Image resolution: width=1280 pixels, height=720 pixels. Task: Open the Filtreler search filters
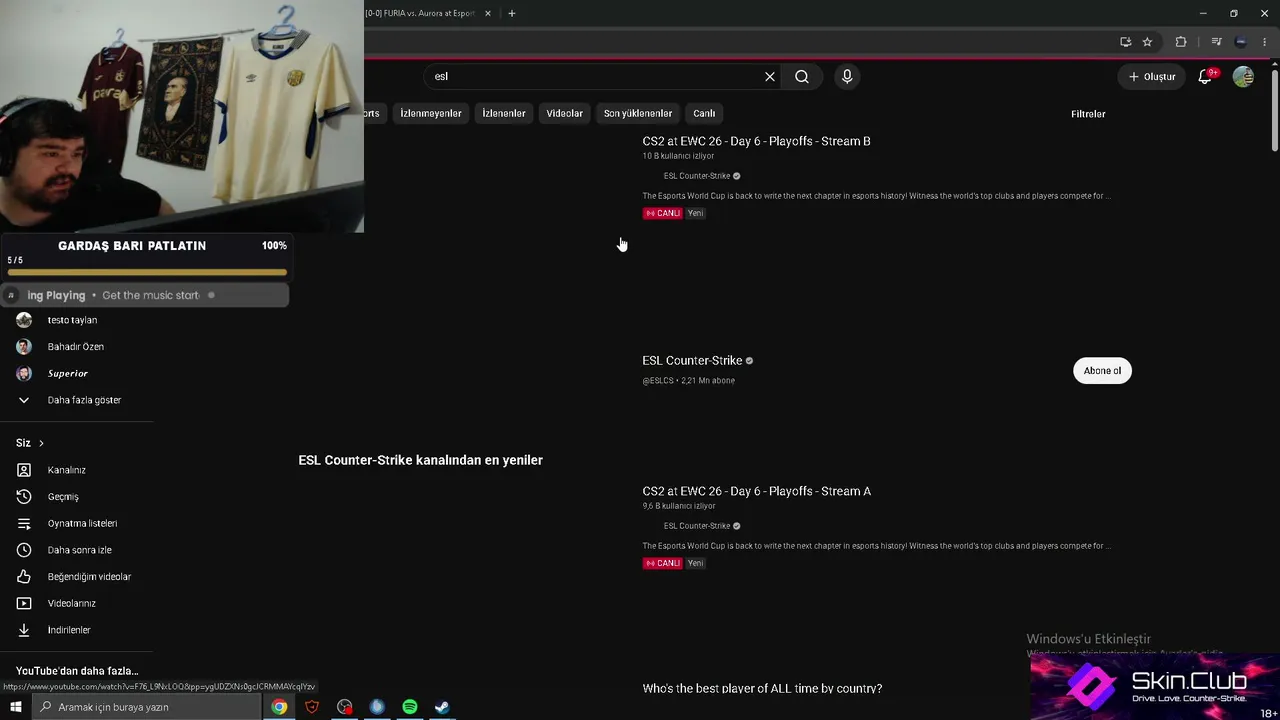coord(1088,114)
